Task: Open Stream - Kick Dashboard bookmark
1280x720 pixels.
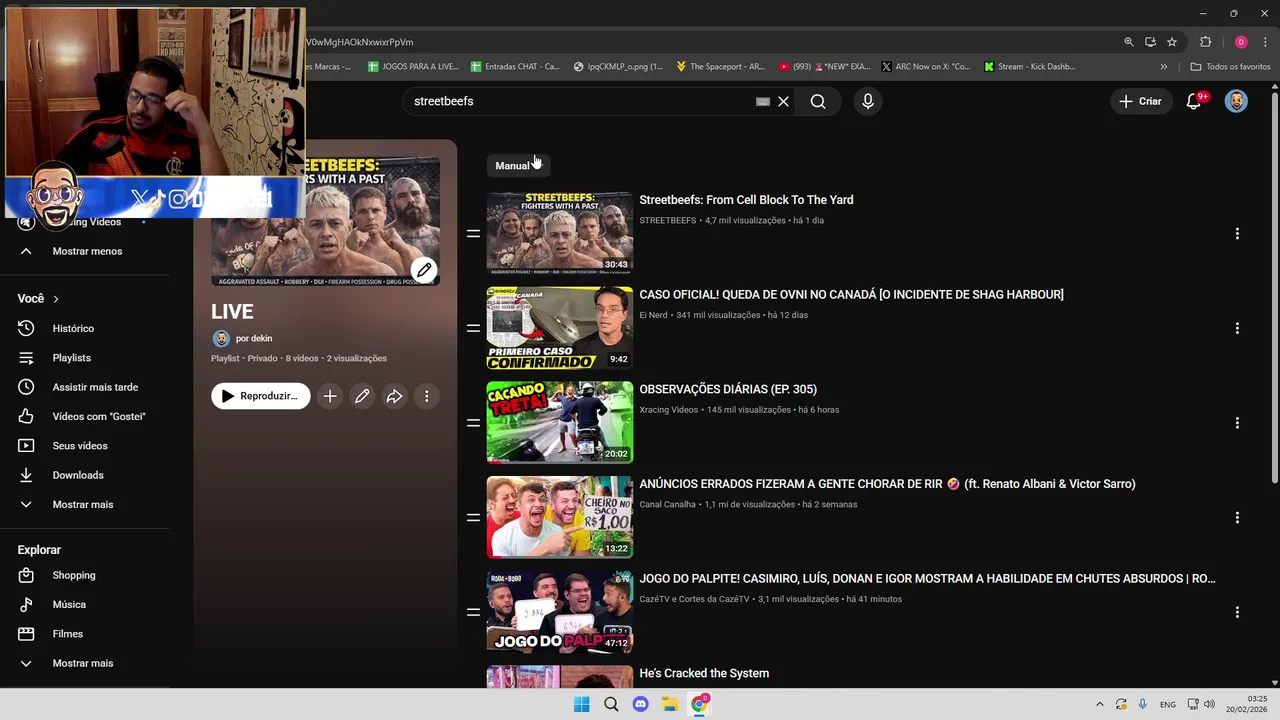Action: pos(1029,67)
